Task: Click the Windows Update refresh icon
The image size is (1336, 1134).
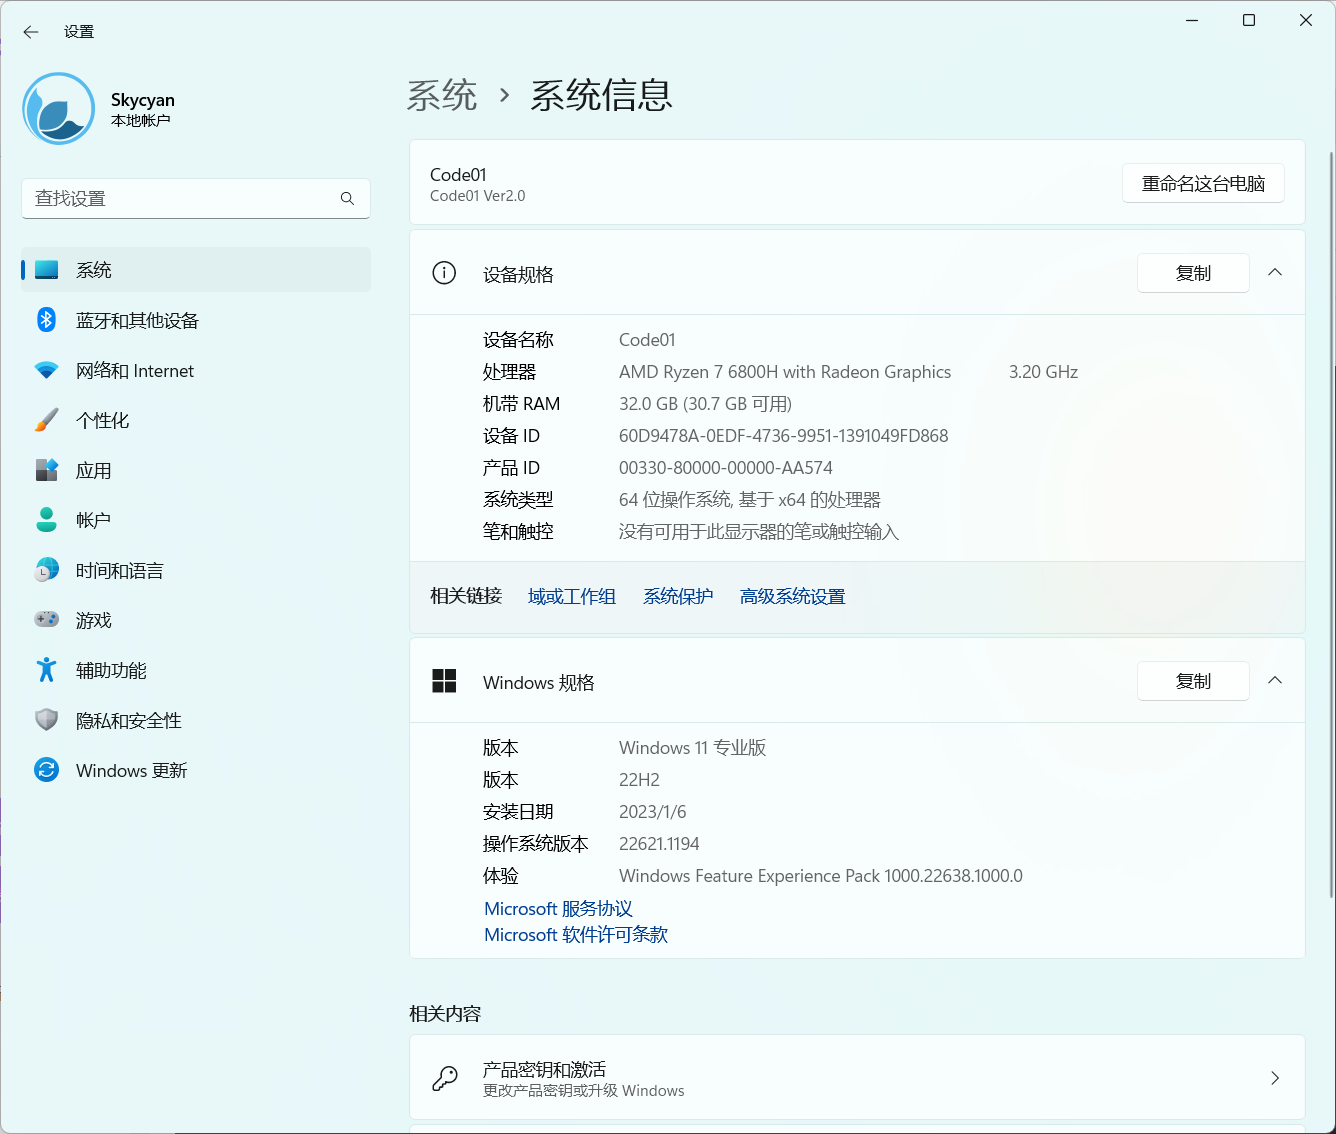Action: pos(47,770)
